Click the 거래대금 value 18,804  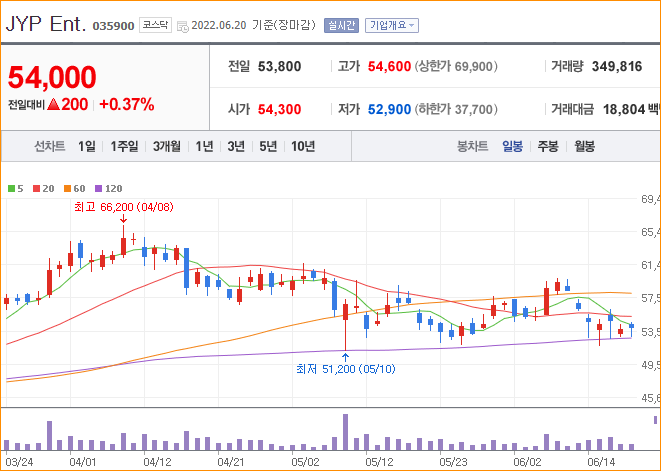point(624,110)
